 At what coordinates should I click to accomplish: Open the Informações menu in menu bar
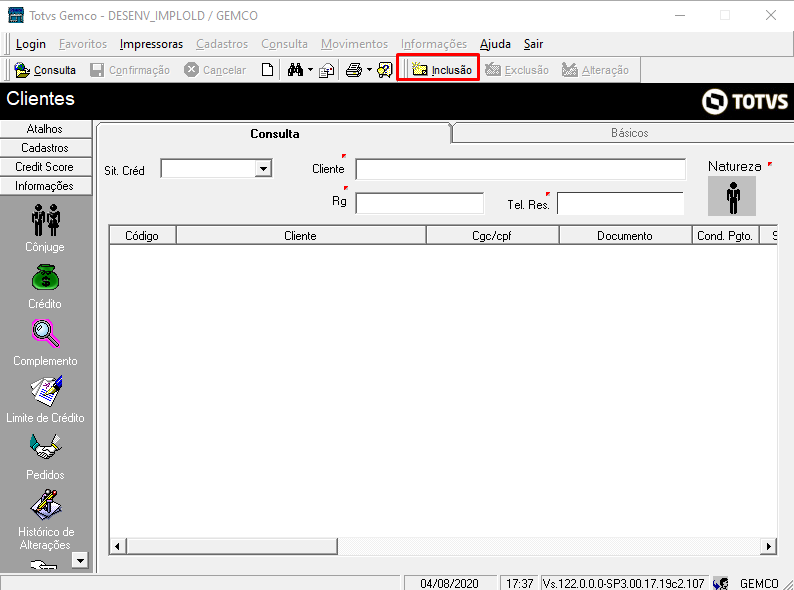434,44
